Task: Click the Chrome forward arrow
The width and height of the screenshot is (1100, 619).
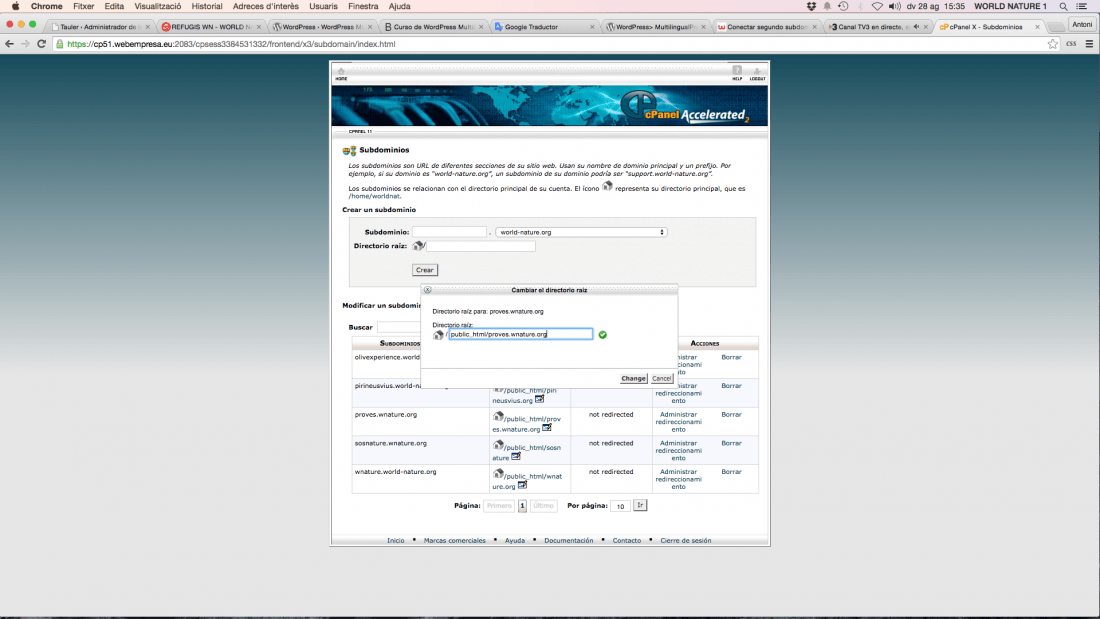Action: (x=25, y=44)
